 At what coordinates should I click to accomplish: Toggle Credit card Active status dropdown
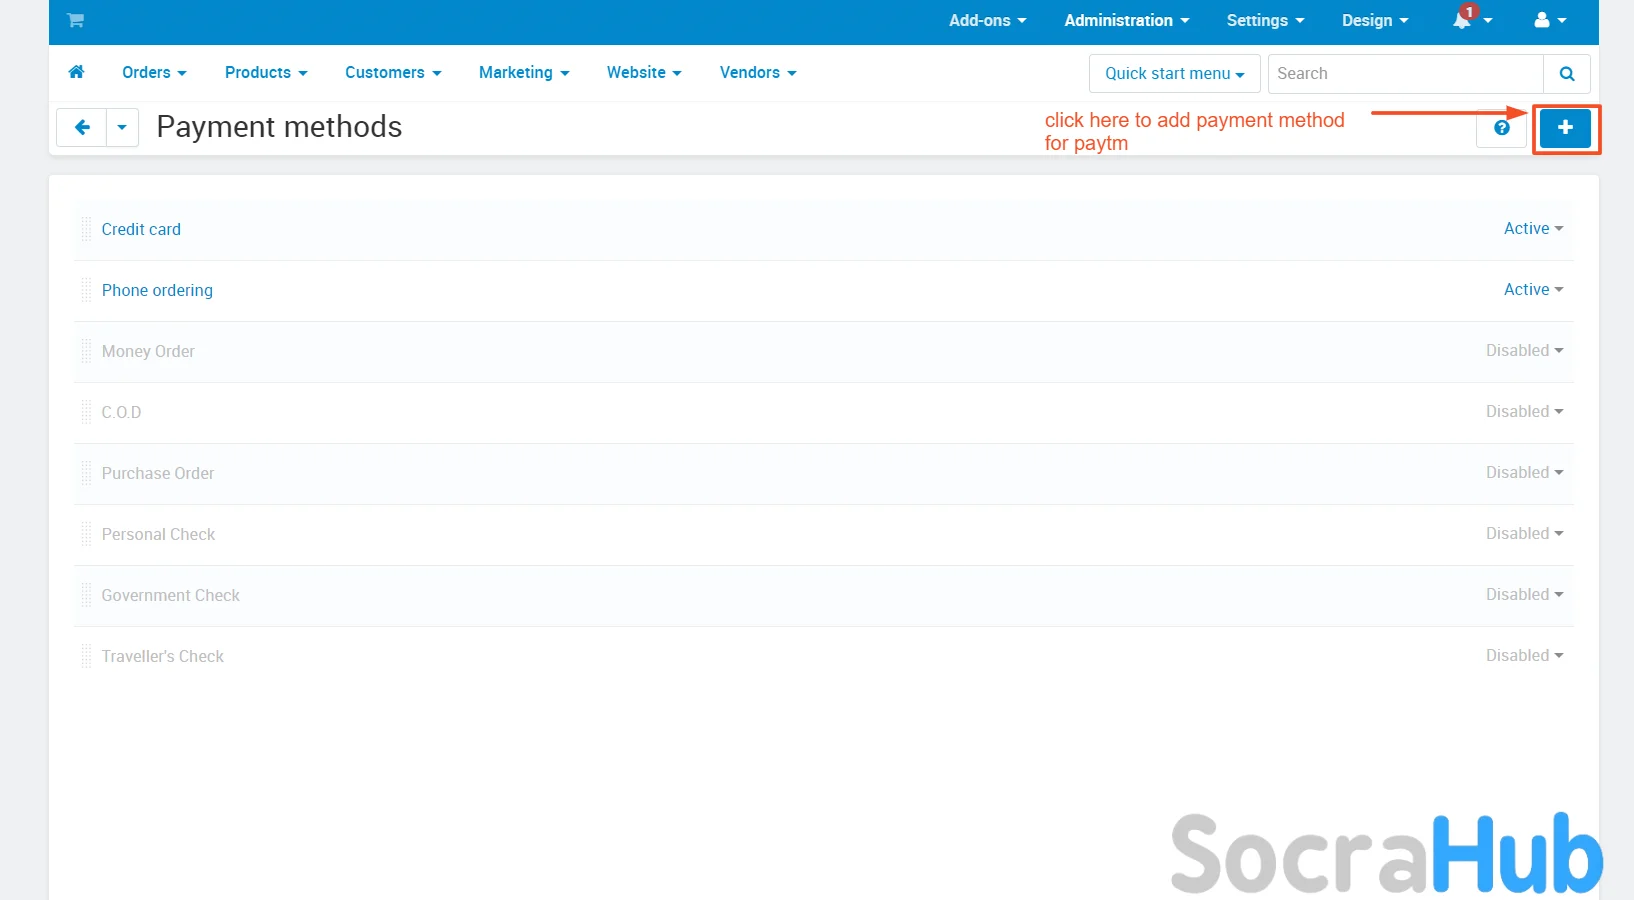tap(1532, 229)
